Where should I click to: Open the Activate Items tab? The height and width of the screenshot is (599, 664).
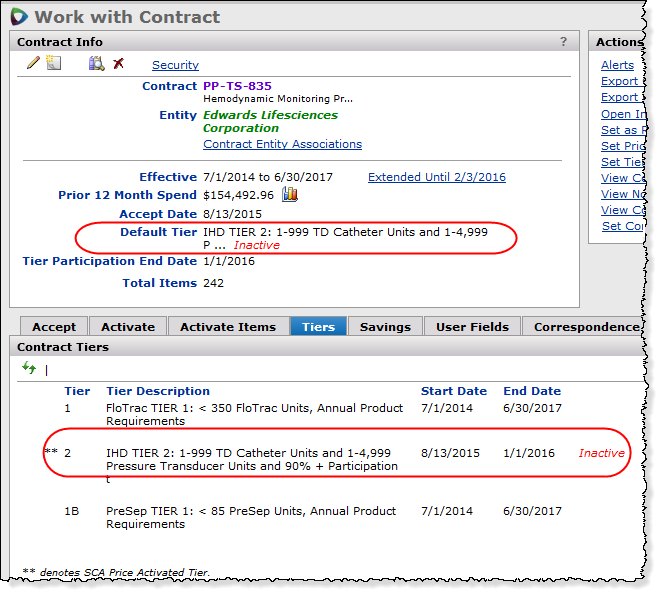point(227,327)
